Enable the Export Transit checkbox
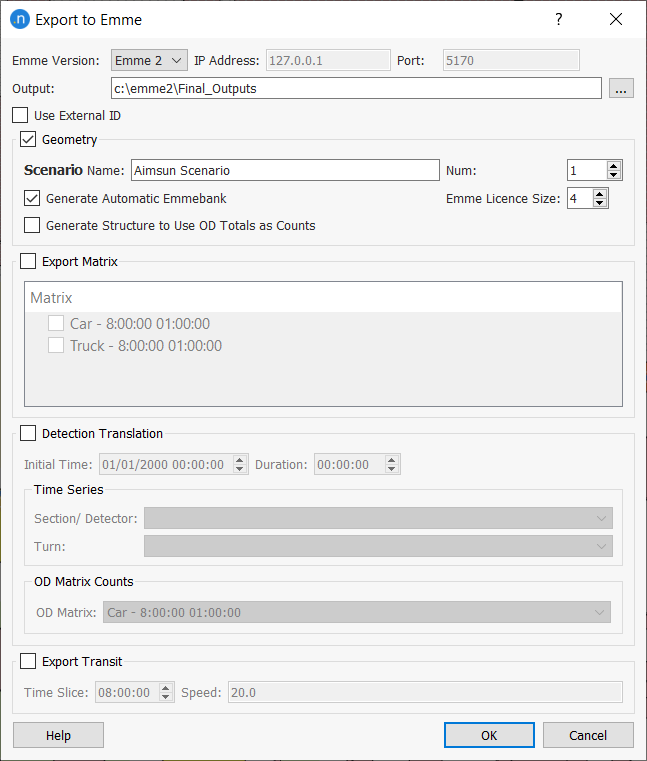This screenshot has width=647, height=761. click(28, 662)
